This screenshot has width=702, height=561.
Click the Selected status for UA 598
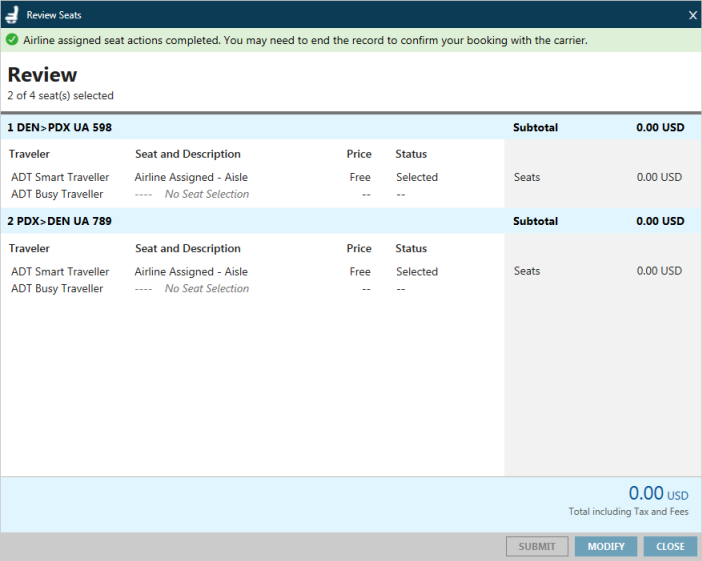tap(416, 178)
